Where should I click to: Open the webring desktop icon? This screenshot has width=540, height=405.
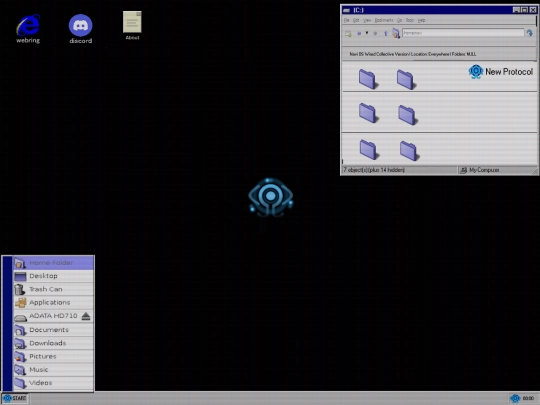tap(28, 28)
